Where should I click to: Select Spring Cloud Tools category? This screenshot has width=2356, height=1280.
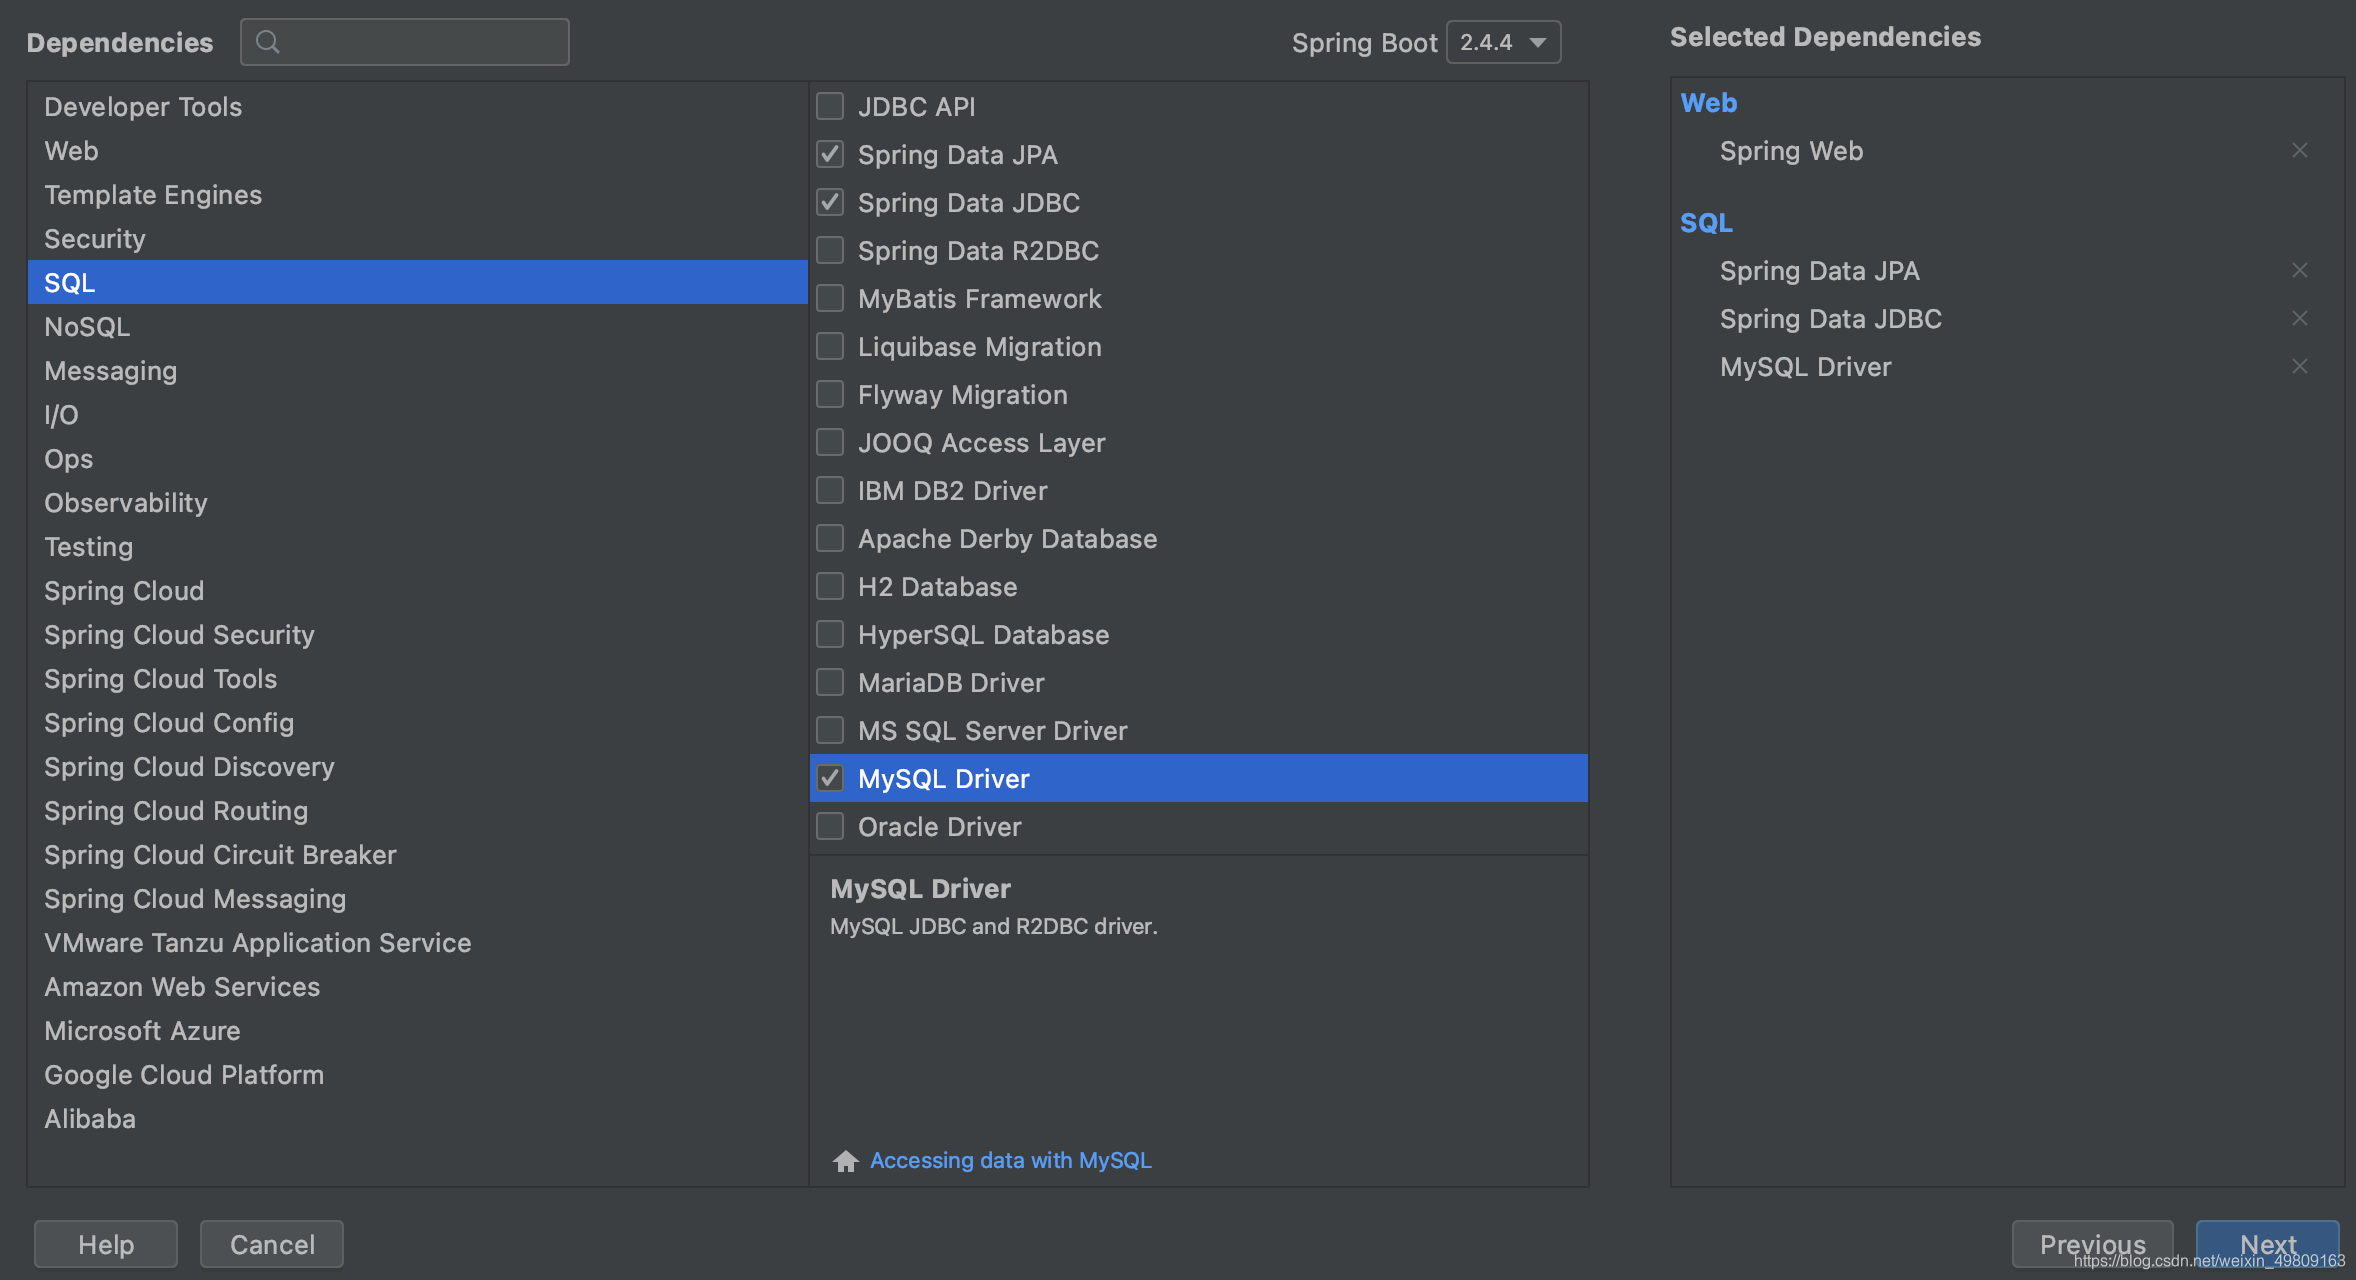click(417, 678)
